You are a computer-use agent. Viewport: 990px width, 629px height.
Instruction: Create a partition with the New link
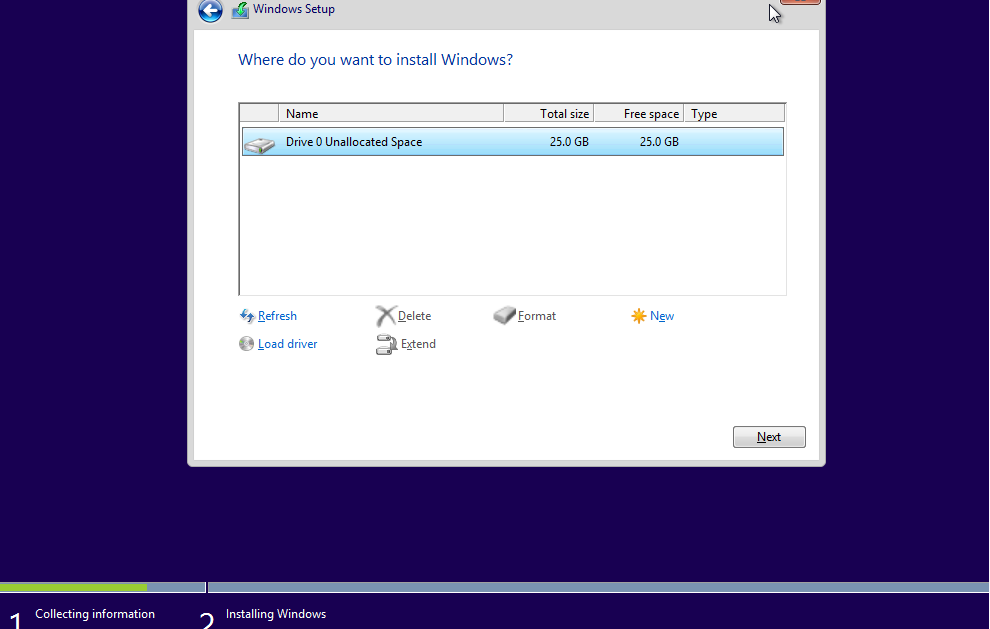(662, 316)
